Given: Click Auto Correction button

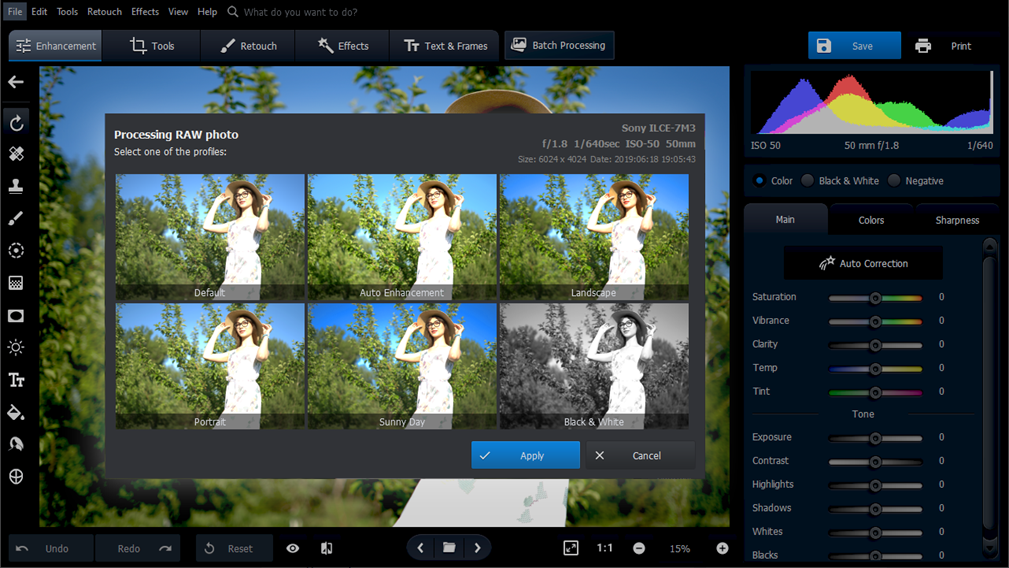Looking at the screenshot, I should click(863, 263).
